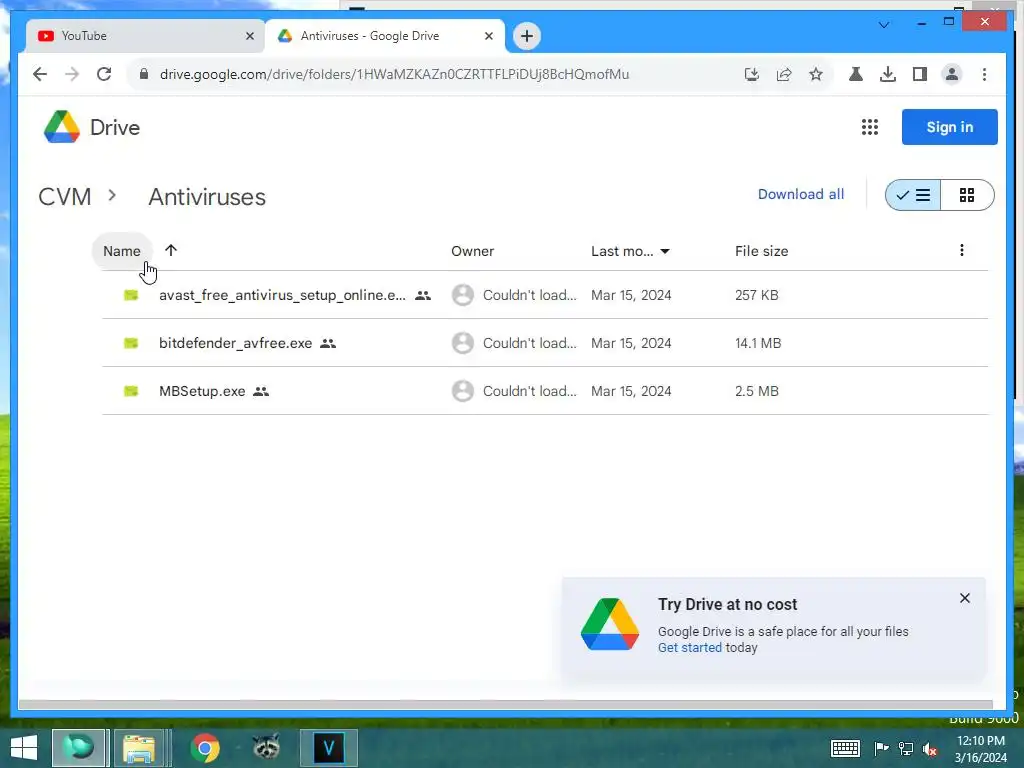Image resolution: width=1024 pixels, height=768 pixels.
Task: Select the Antiviruses - Google Drive tab
Action: pyautogui.click(x=384, y=36)
